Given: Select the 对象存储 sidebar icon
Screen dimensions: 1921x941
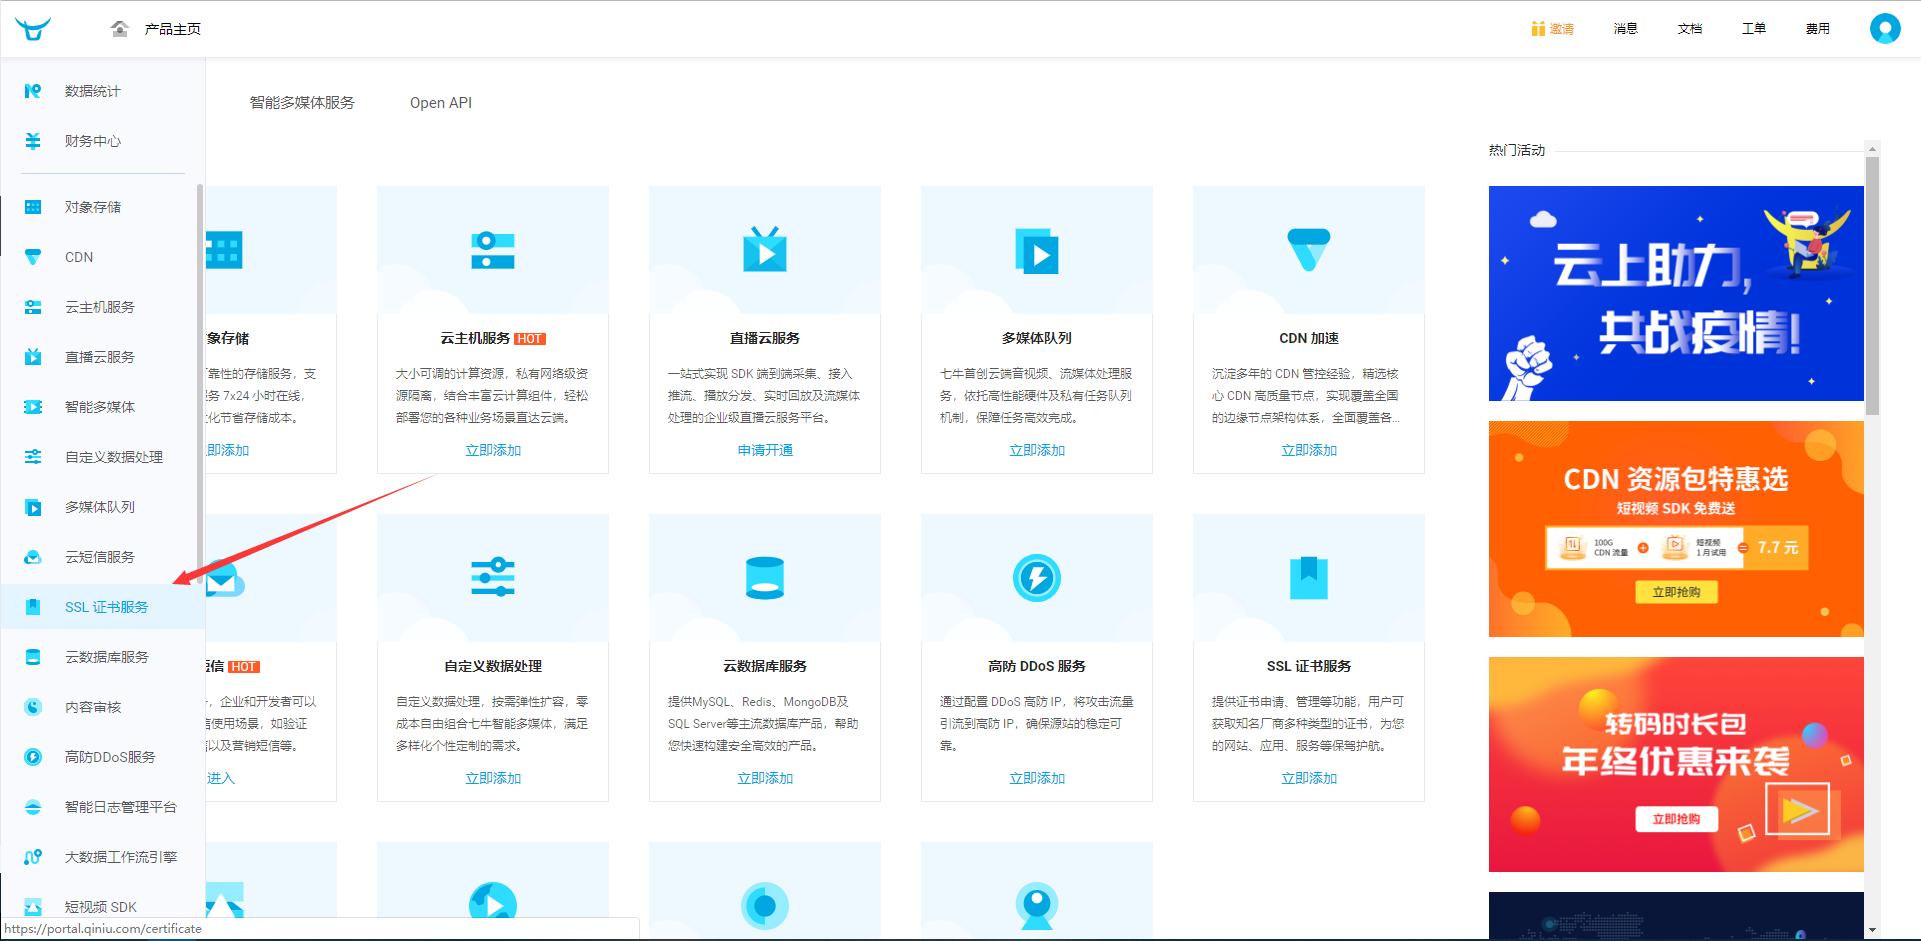Looking at the screenshot, I should click(33, 207).
